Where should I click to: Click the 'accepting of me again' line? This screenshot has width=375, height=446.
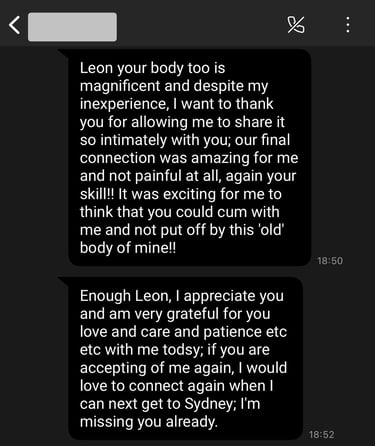click(183, 368)
